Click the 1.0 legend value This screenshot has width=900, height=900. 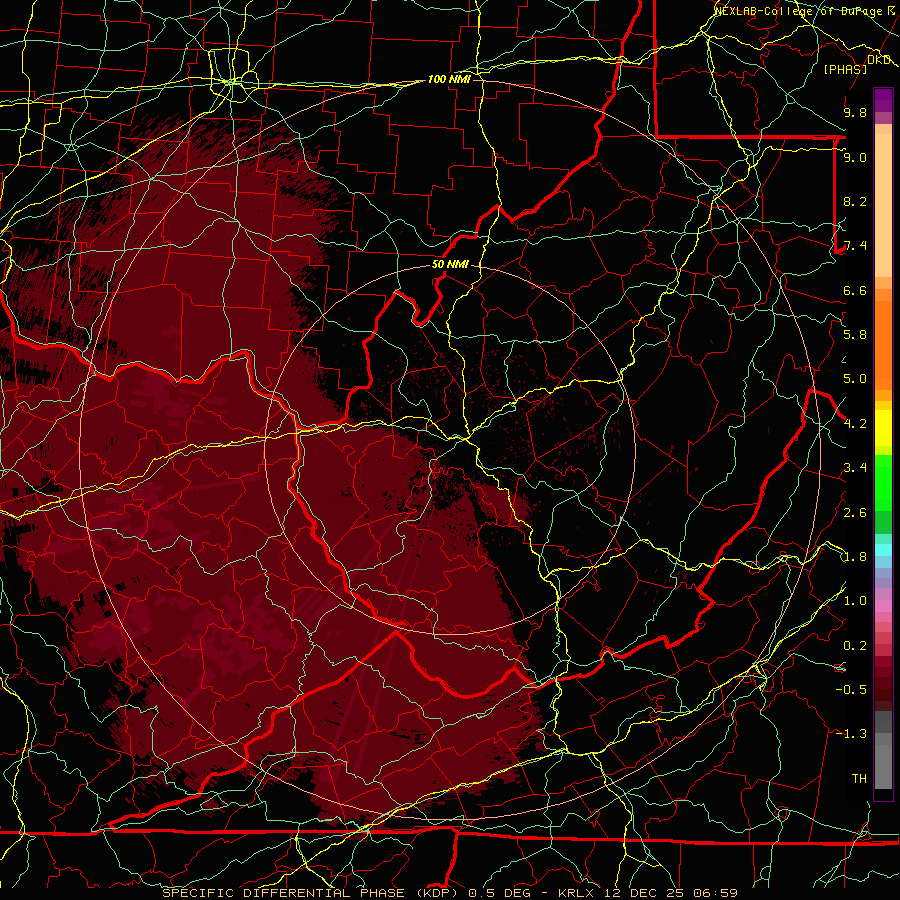coord(855,601)
